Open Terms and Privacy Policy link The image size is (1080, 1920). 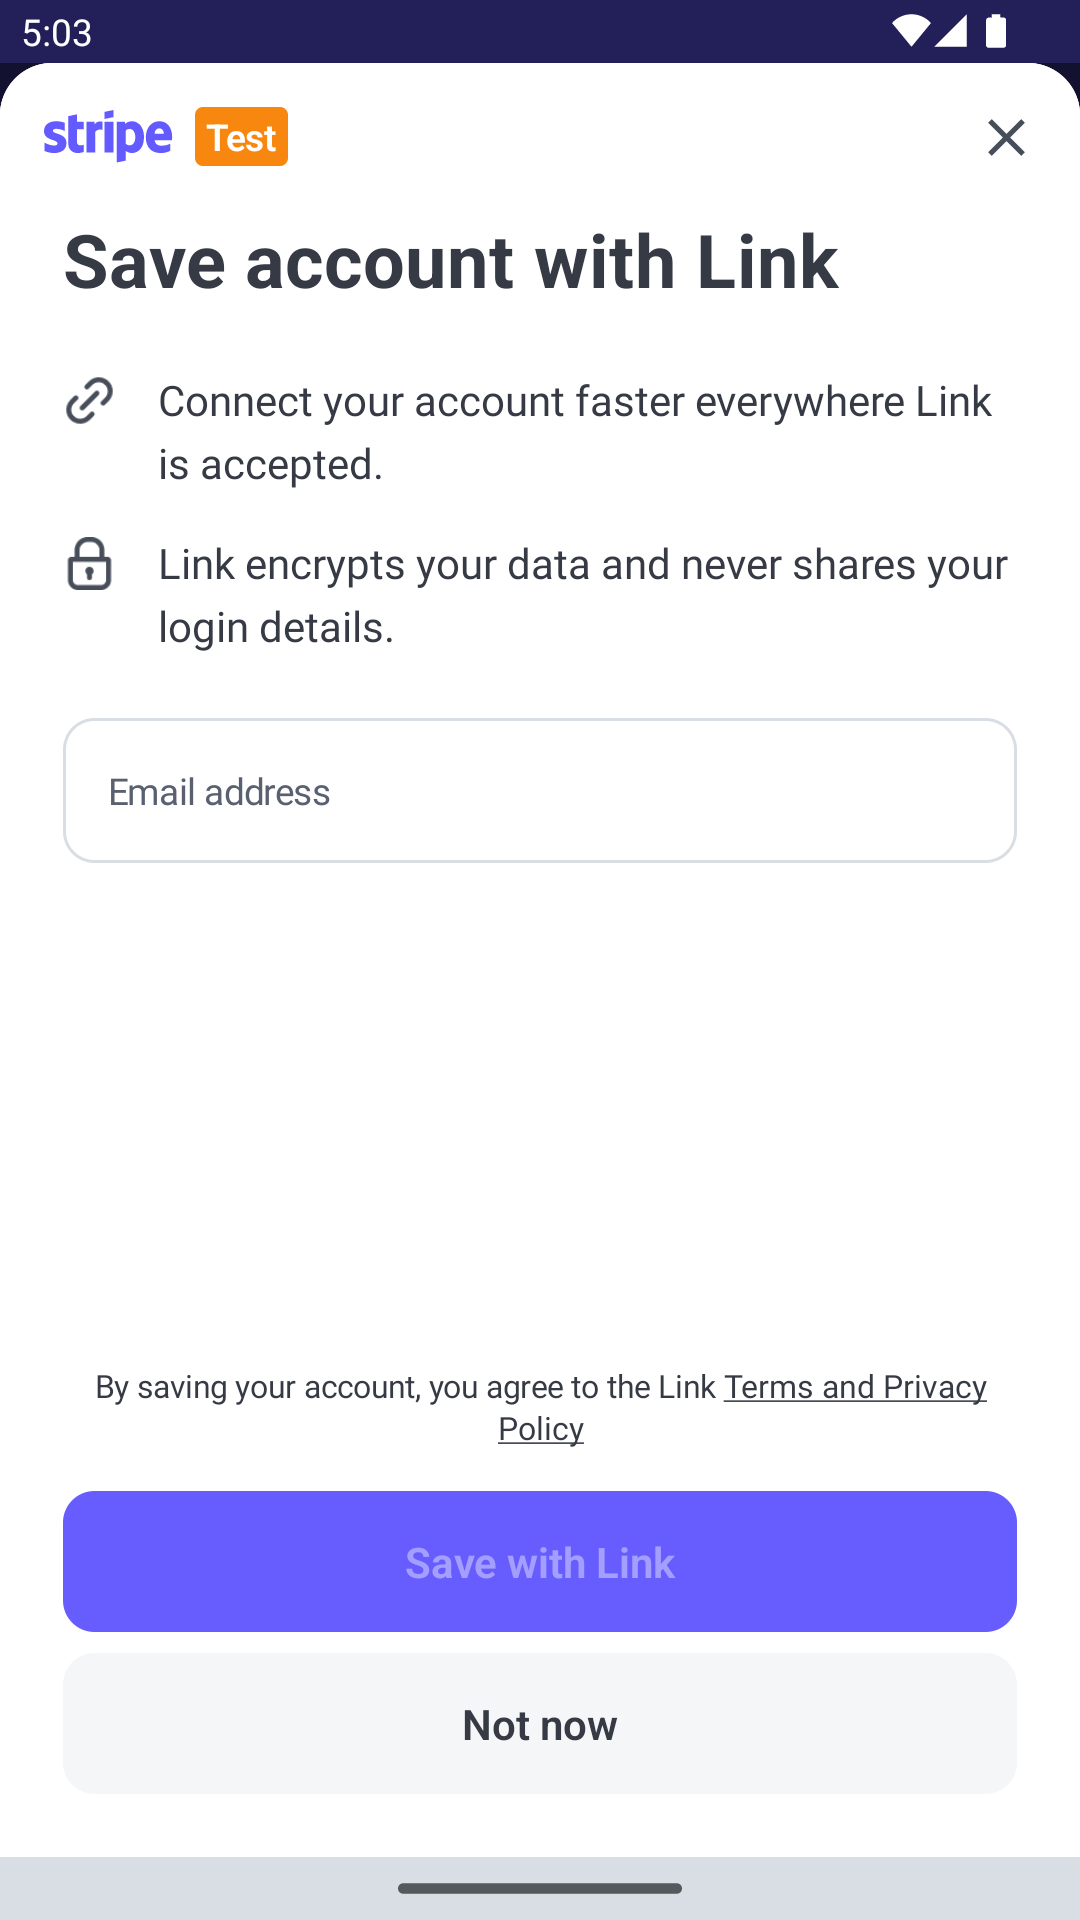(x=855, y=1387)
